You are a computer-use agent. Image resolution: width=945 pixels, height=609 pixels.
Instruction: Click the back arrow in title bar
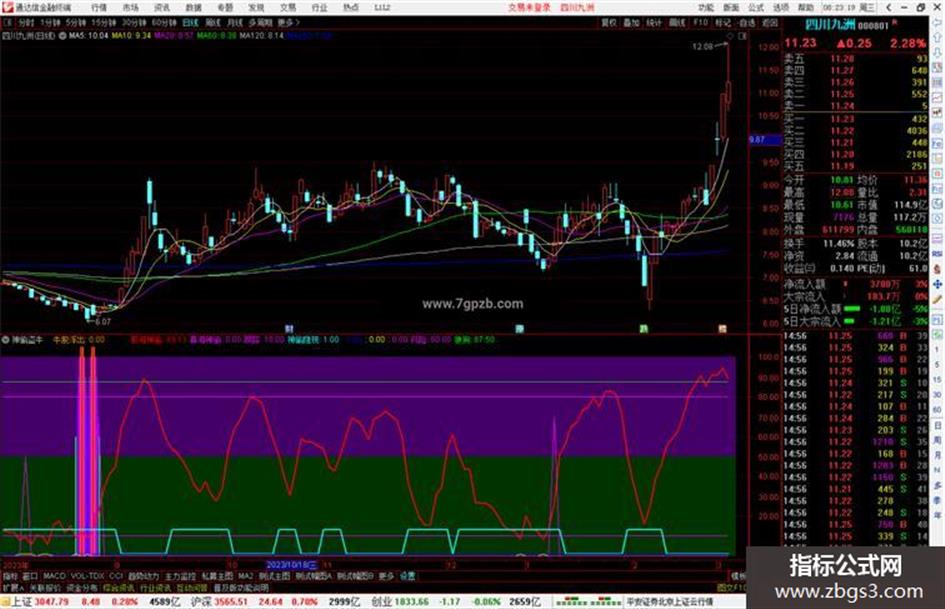889,8
